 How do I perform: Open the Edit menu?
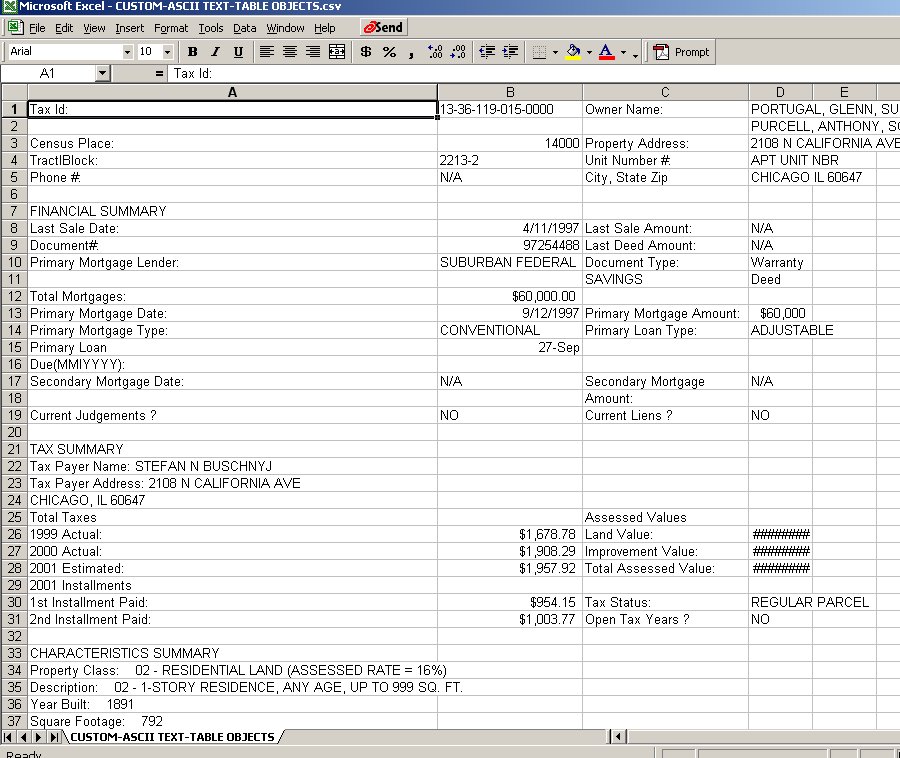[64, 28]
